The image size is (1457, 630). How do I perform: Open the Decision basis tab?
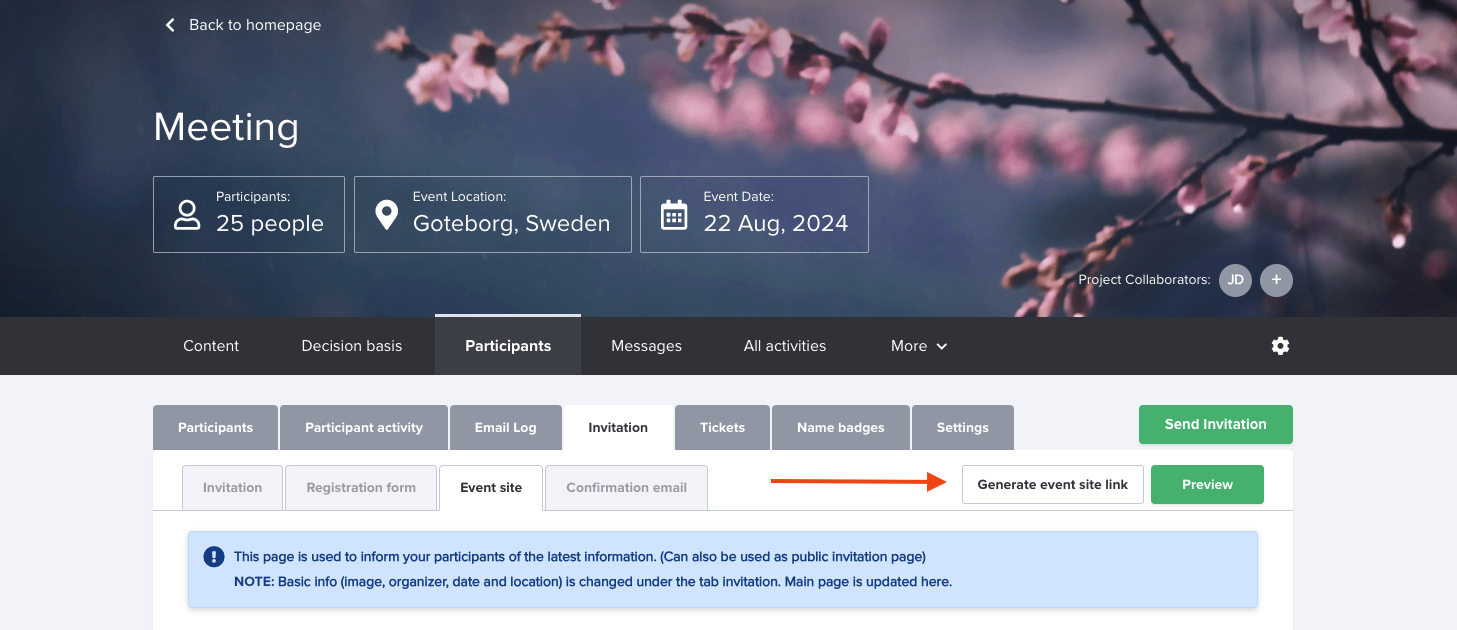[x=352, y=346]
